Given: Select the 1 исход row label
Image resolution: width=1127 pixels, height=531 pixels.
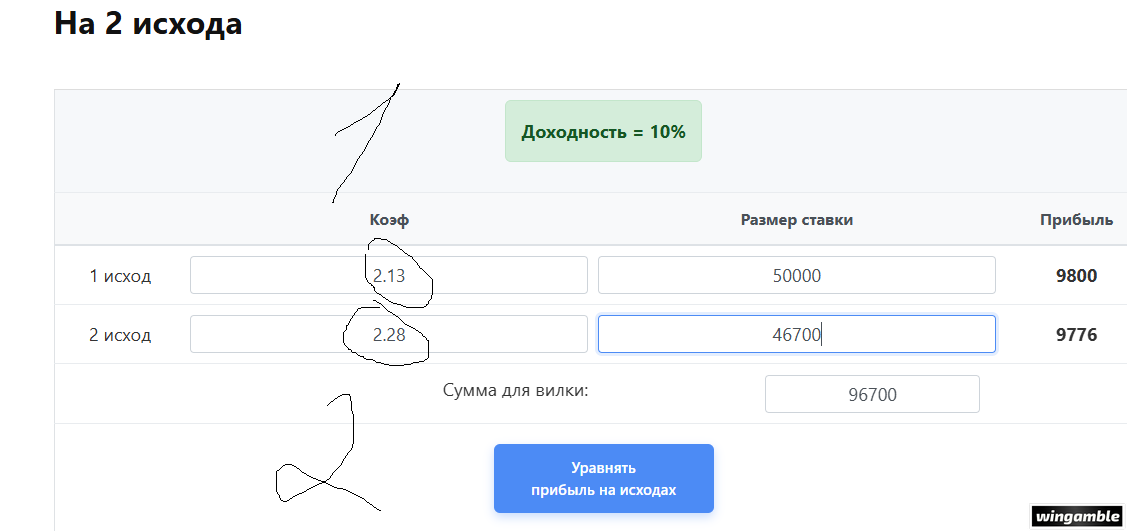Looking at the screenshot, I should (120, 276).
